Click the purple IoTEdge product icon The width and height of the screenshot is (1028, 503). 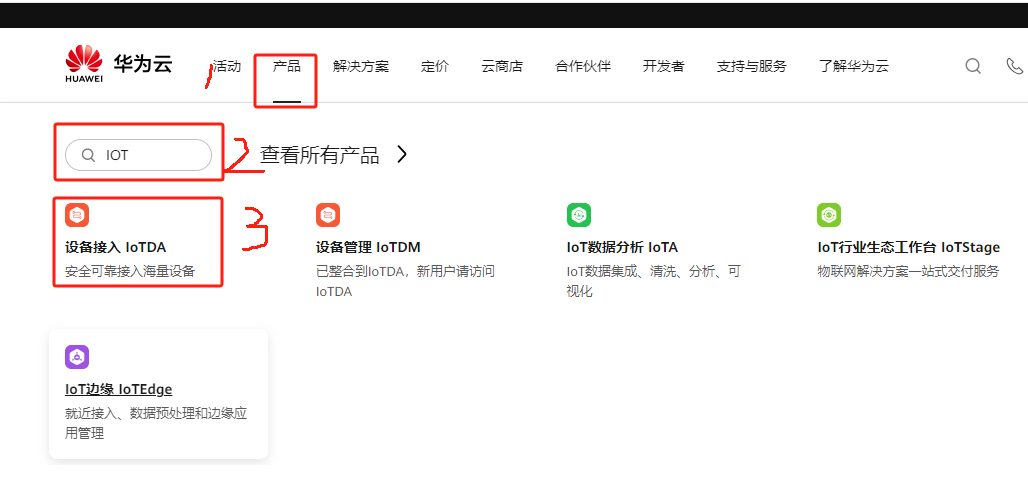(77, 357)
